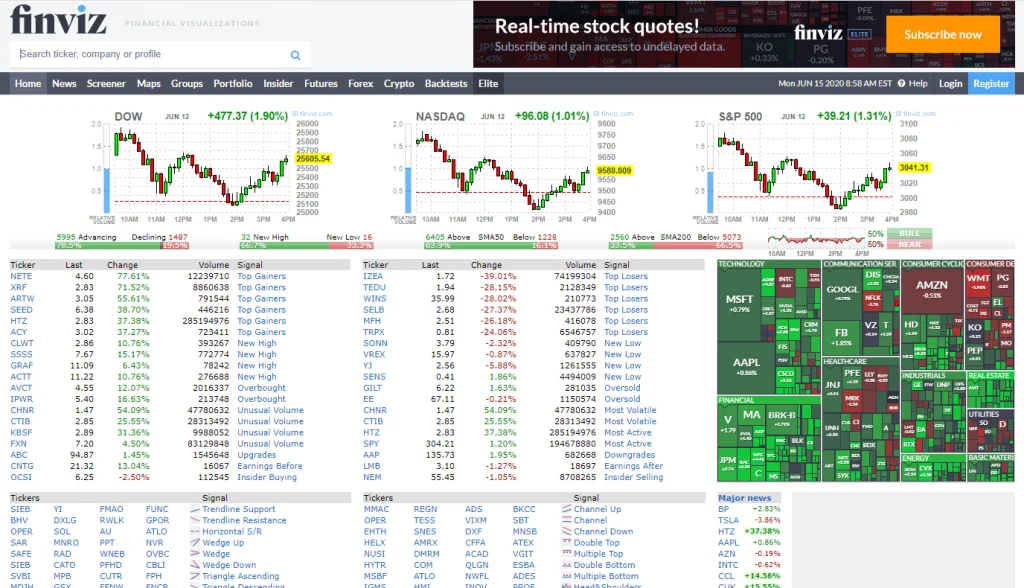This screenshot has width=1024, height=588.
Task: Click the Wedge Up pattern icon
Action: [195, 542]
